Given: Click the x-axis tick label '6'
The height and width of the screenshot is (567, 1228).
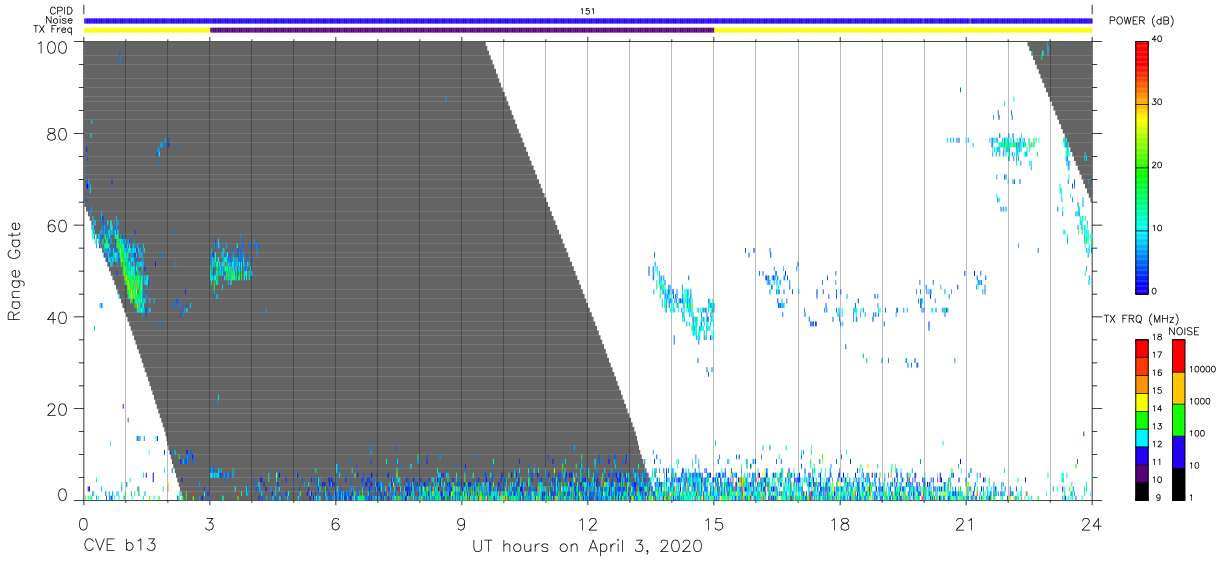Looking at the screenshot, I should [x=336, y=523].
